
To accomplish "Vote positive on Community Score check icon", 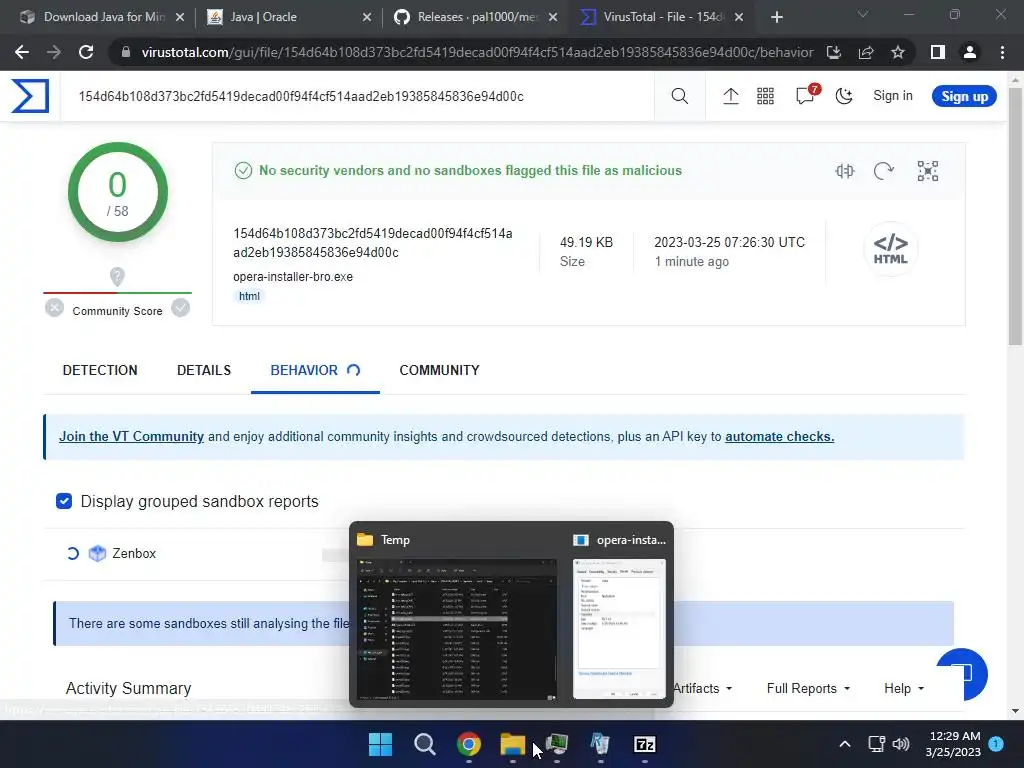I will click(180, 308).
